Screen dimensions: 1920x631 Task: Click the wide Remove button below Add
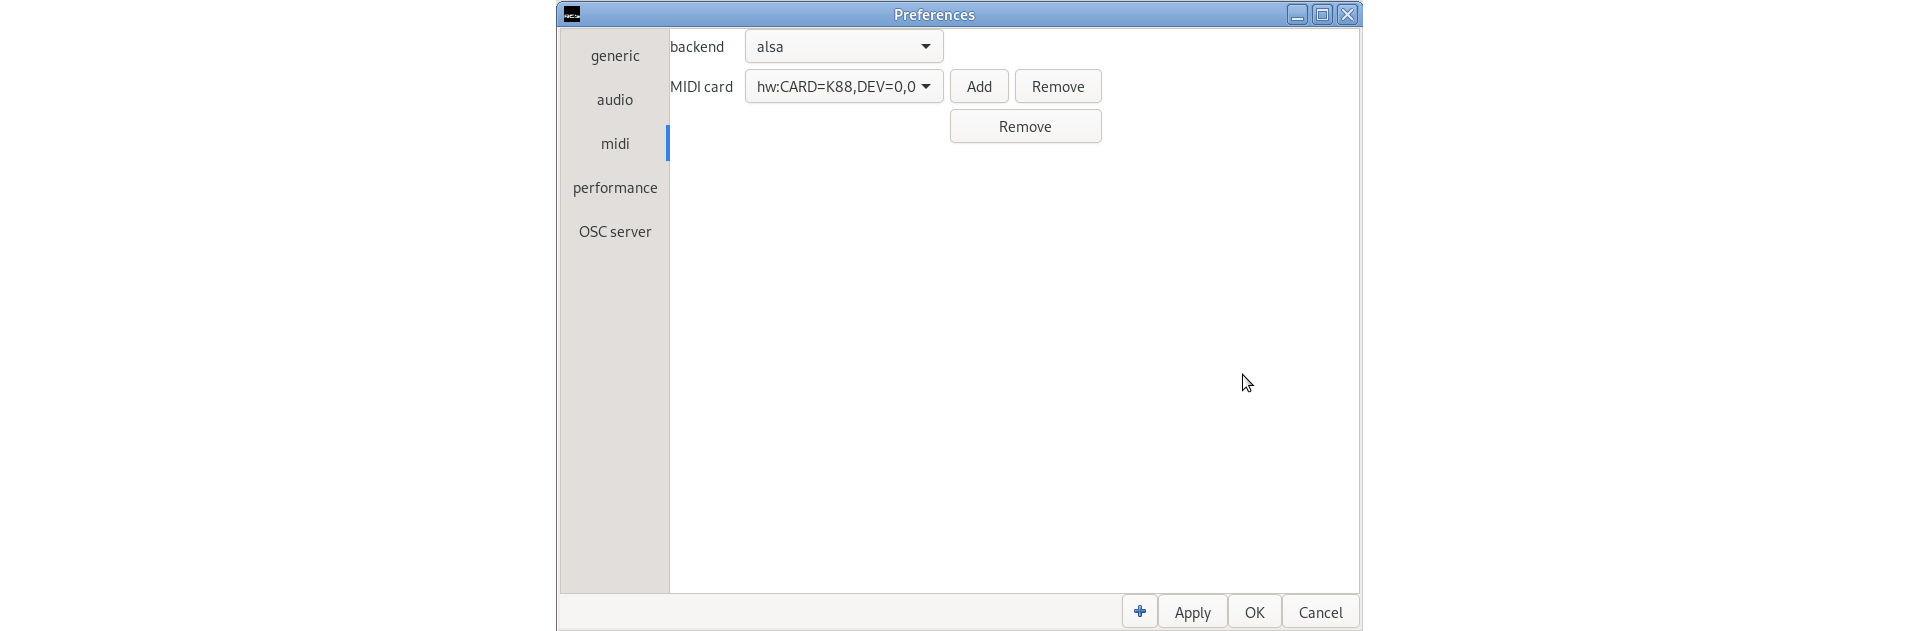[x=1025, y=127]
